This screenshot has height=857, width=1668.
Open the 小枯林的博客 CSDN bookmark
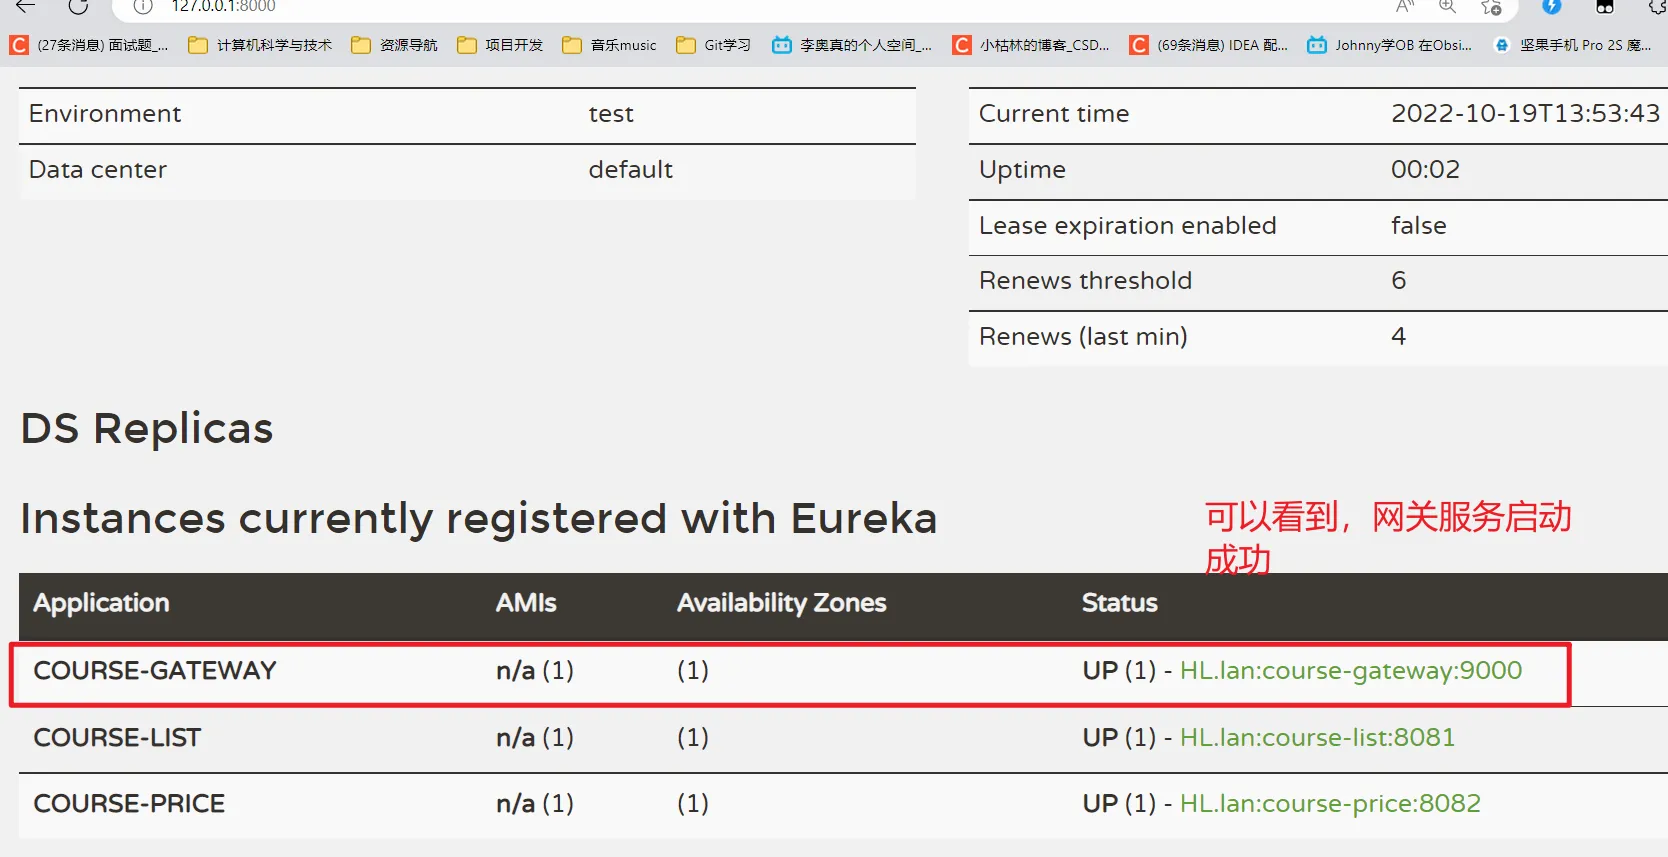(x=1031, y=45)
